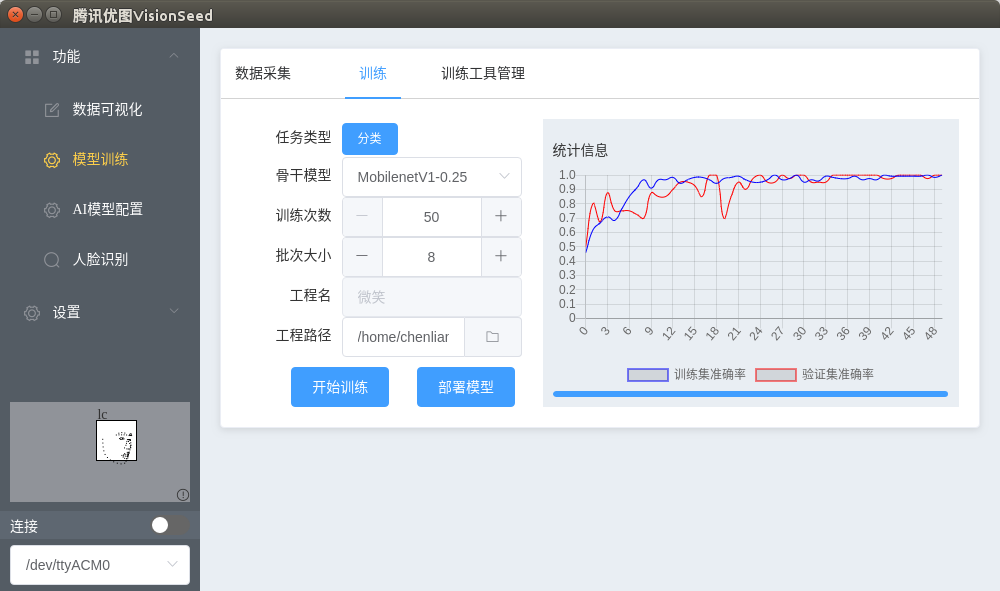1000x591 pixels.
Task: Open the 训练工具管理 tab
Action: [483, 73]
